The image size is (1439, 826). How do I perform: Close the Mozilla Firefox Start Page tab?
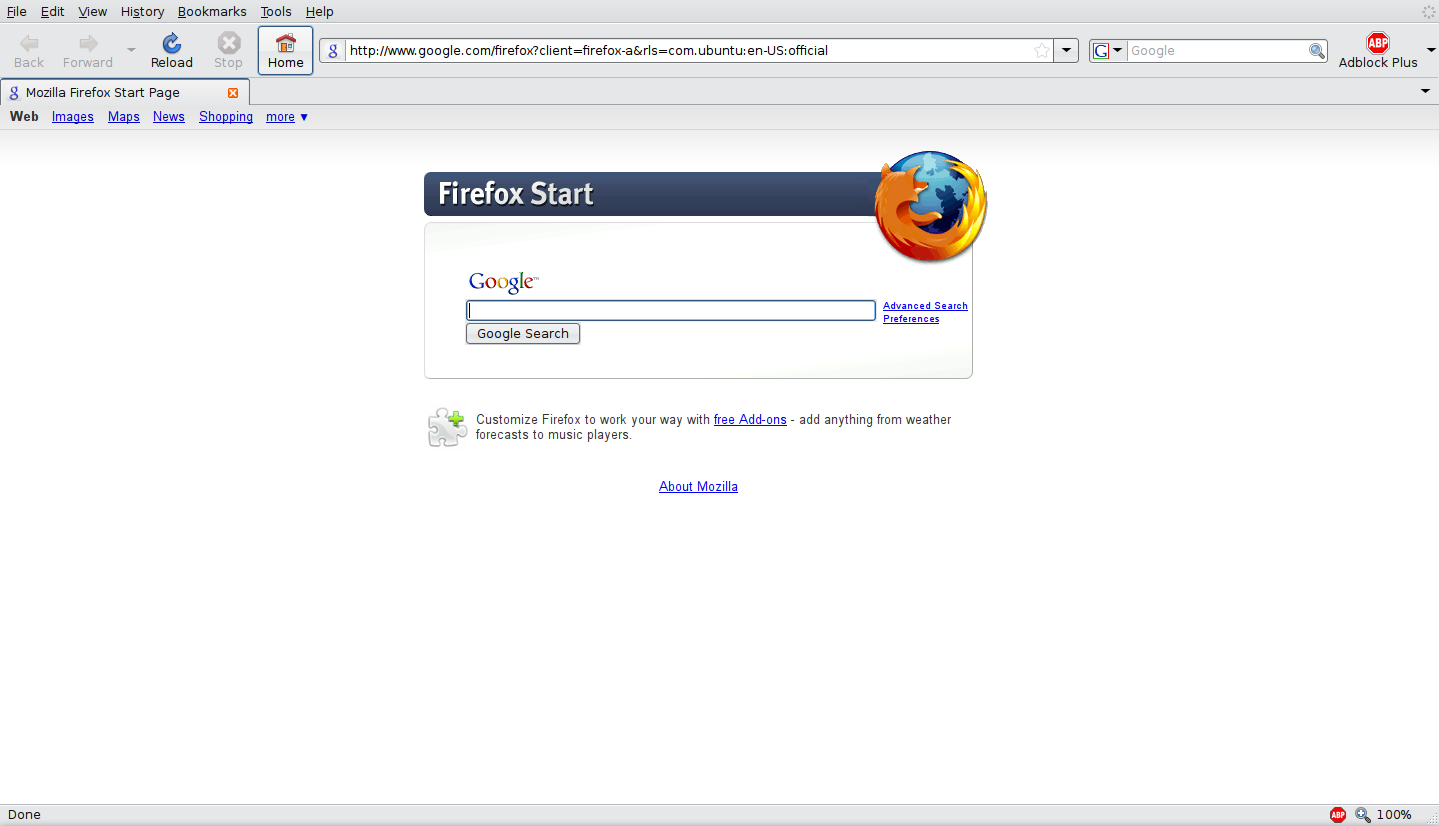click(x=233, y=93)
